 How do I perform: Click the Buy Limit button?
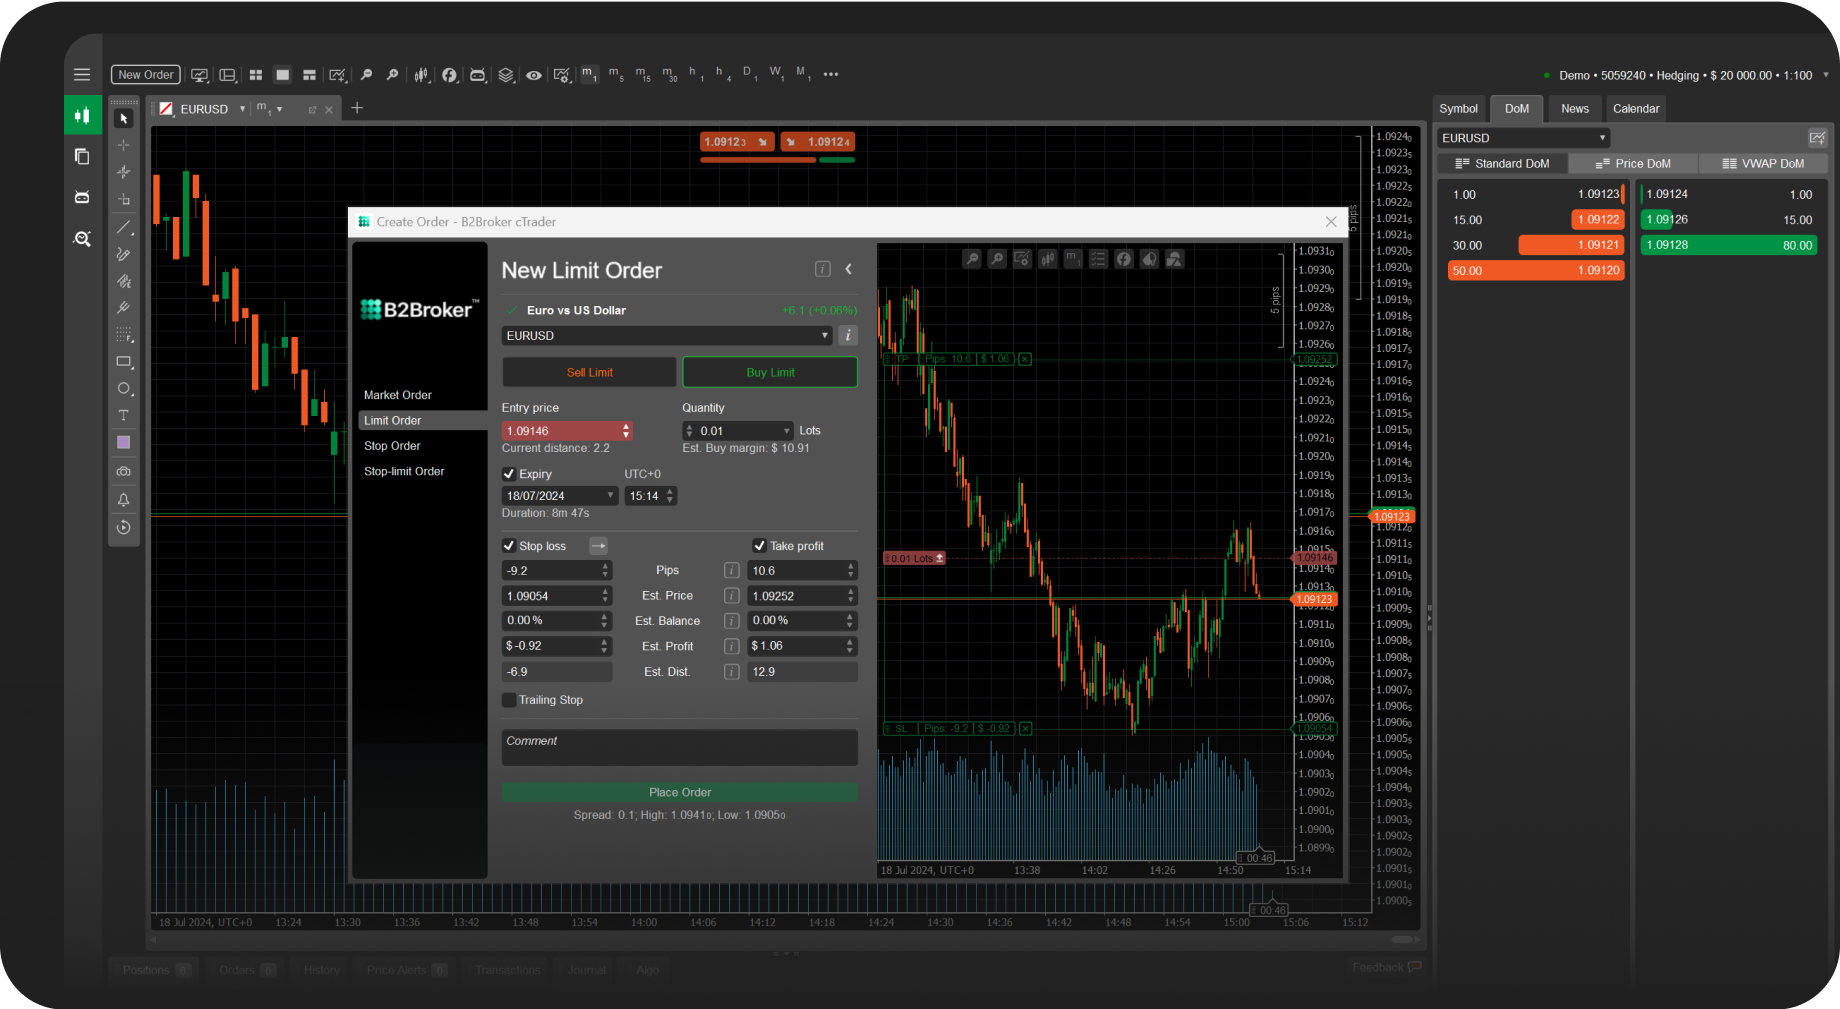[770, 372]
